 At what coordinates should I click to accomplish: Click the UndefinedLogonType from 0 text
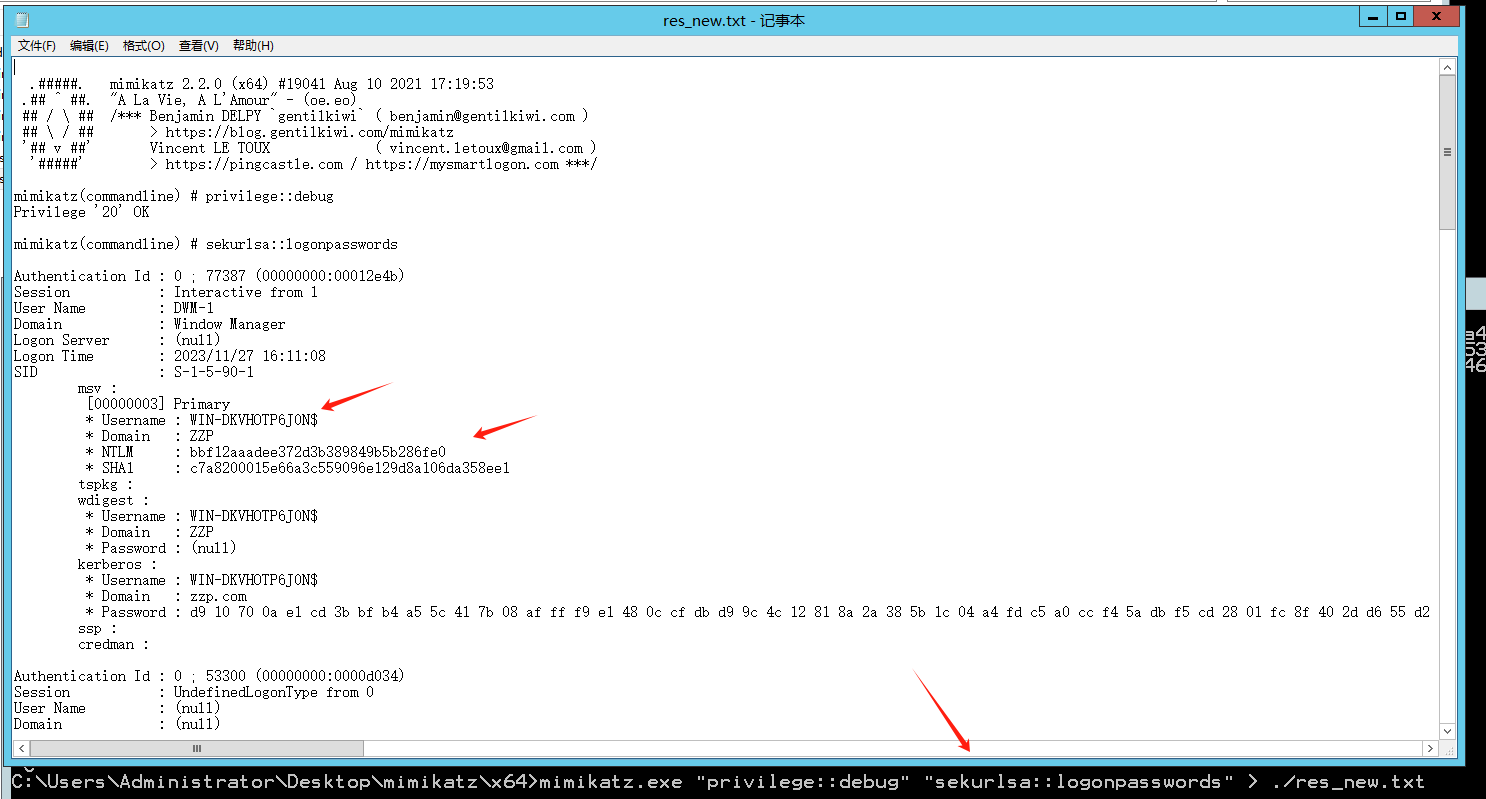[x=274, y=692]
